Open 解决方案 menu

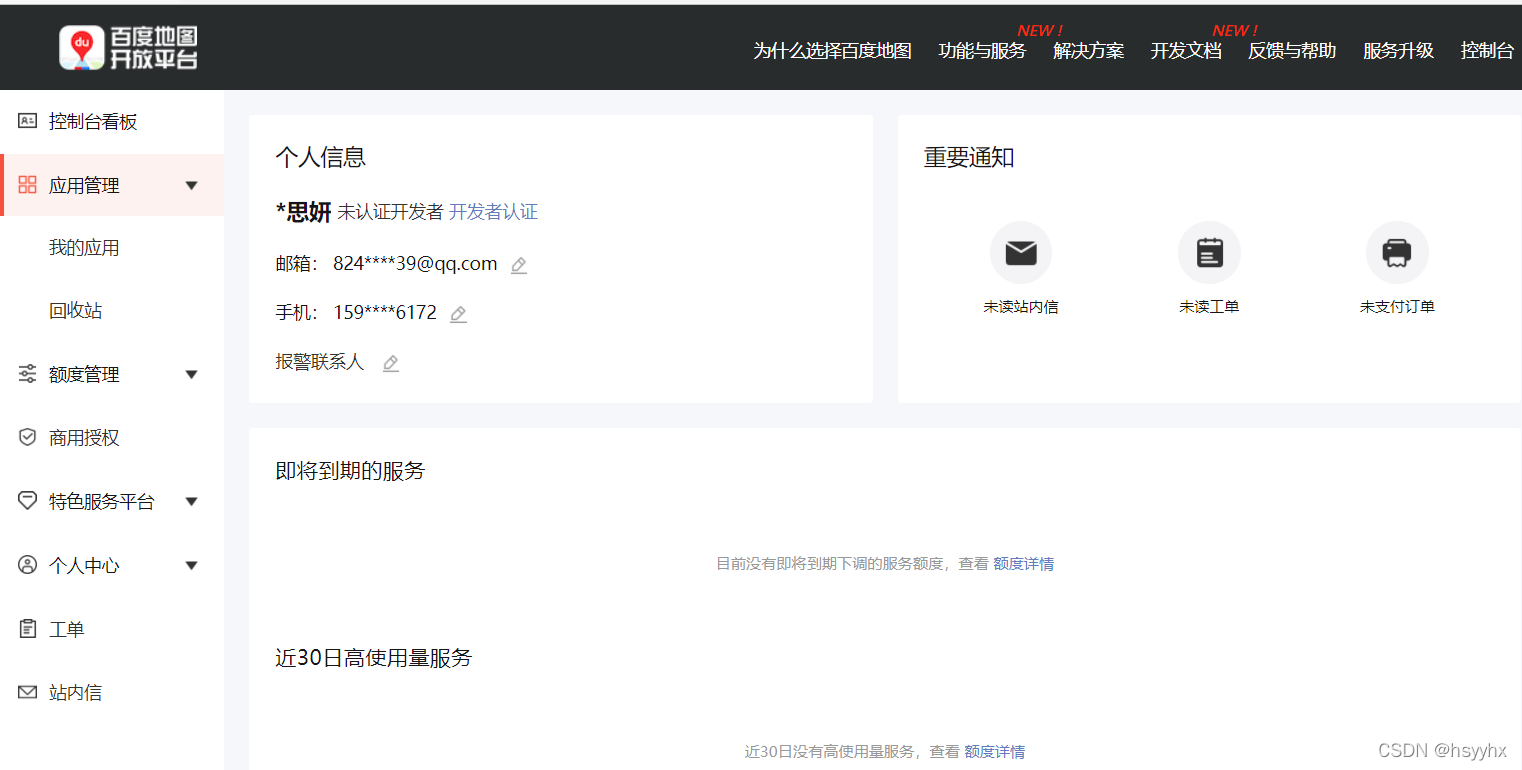pyautogui.click(x=1088, y=51)
